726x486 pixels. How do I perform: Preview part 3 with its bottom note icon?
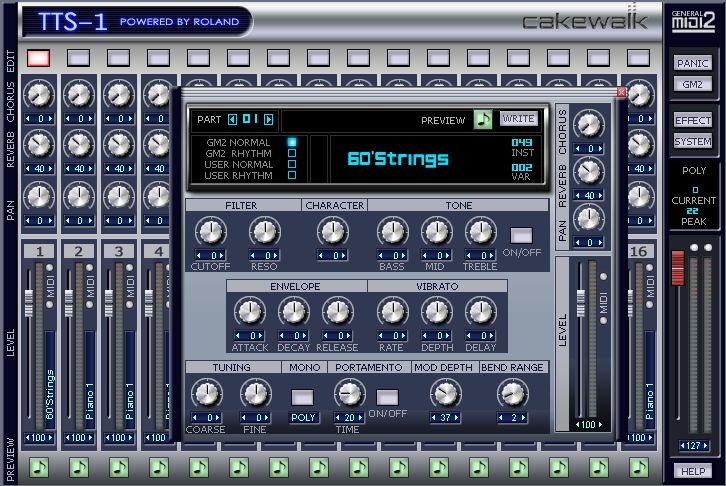[x=119, y=467]
